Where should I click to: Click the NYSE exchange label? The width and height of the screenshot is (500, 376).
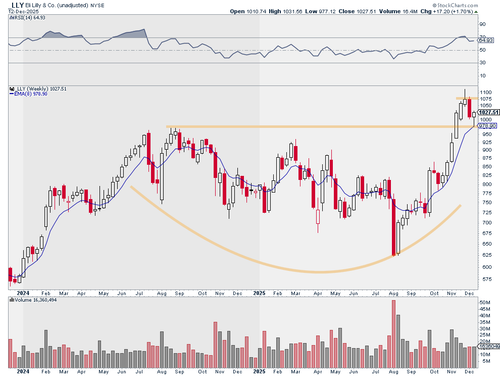click(97, 5)
